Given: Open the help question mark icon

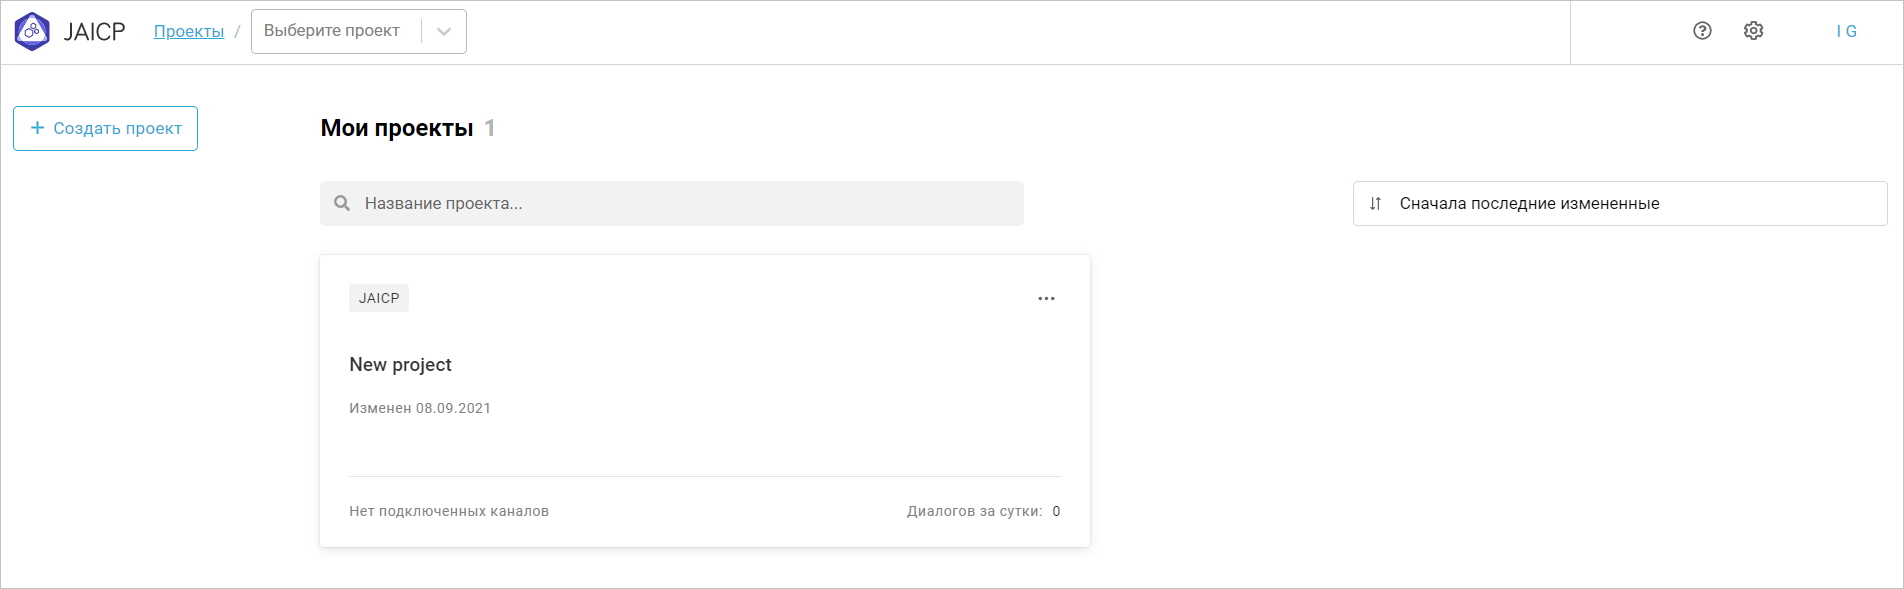Looking at the screenshot, I should (1702, 31).
